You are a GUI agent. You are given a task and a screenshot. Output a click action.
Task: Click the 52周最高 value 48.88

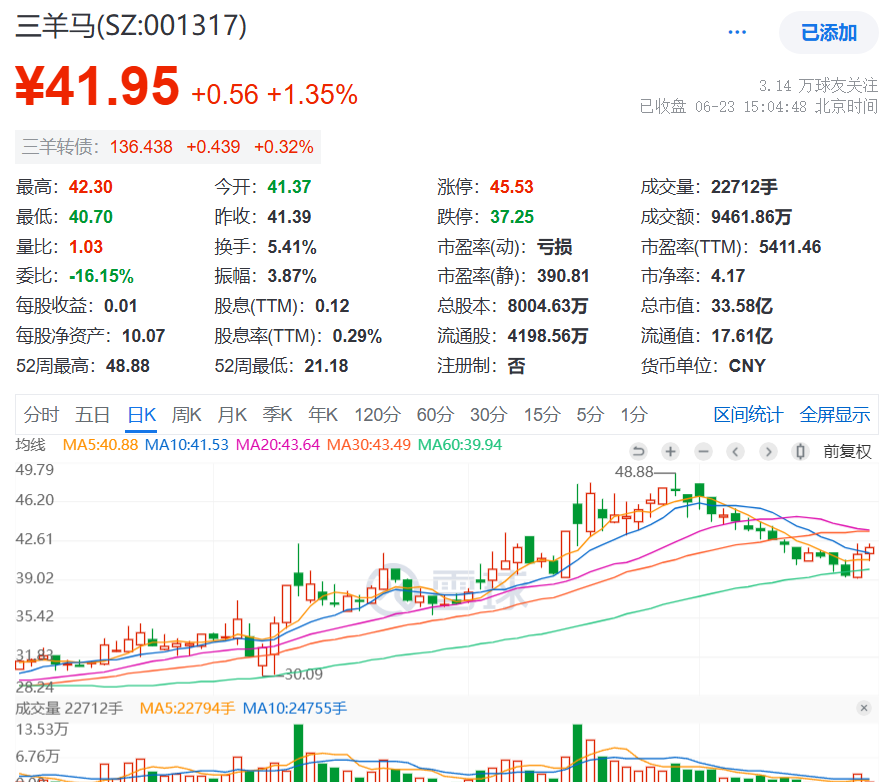128,366
